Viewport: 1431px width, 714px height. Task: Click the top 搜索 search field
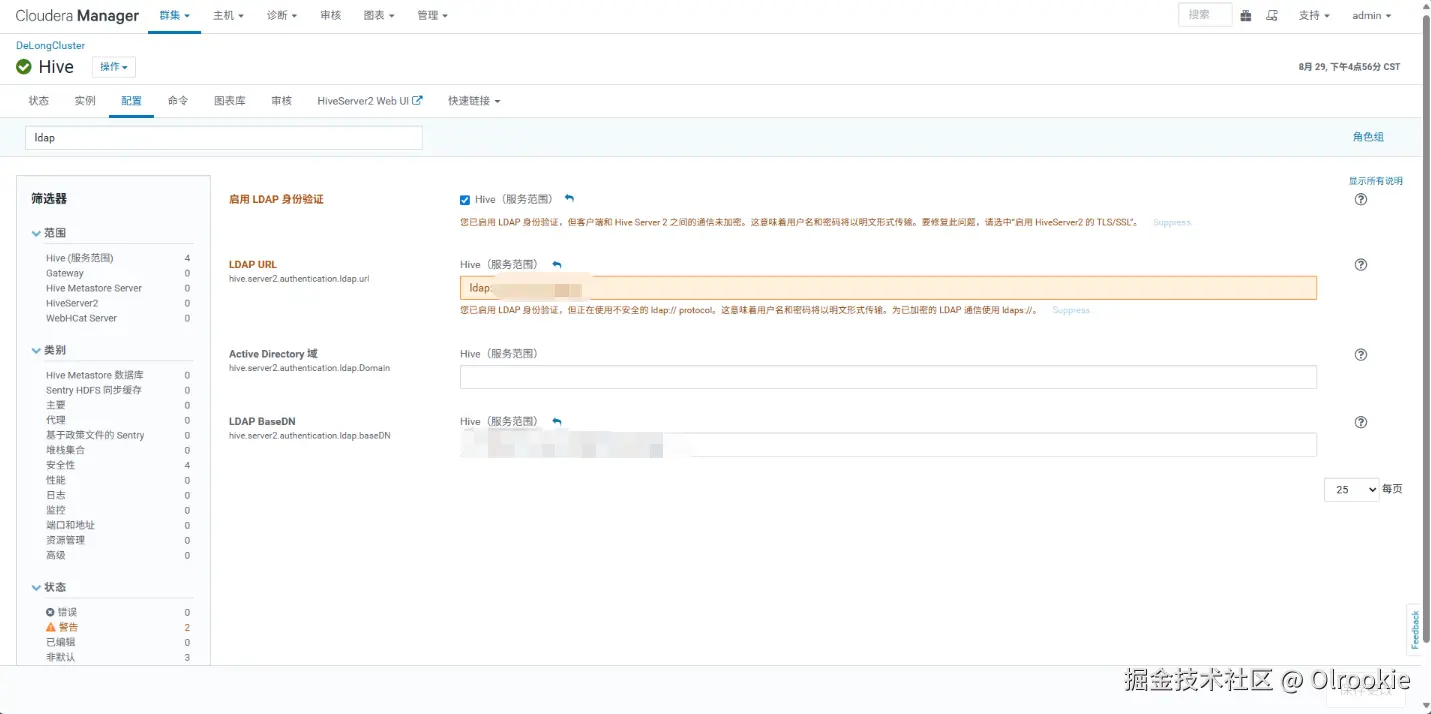point(1205,15)
